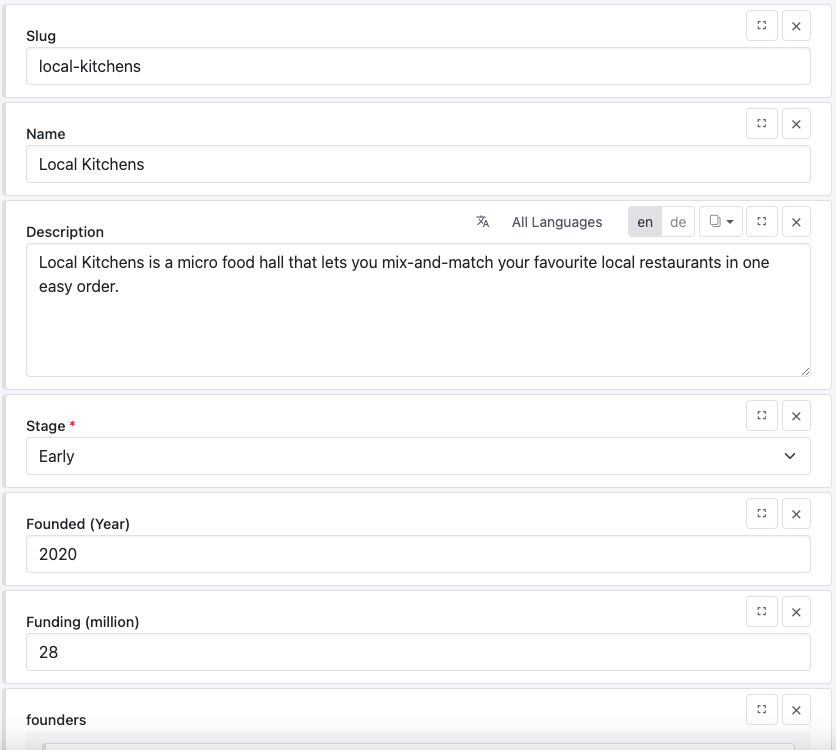Open the Stage dropdown showing Early
This screenshot has width=836, height=750.
tap(418, 456)
